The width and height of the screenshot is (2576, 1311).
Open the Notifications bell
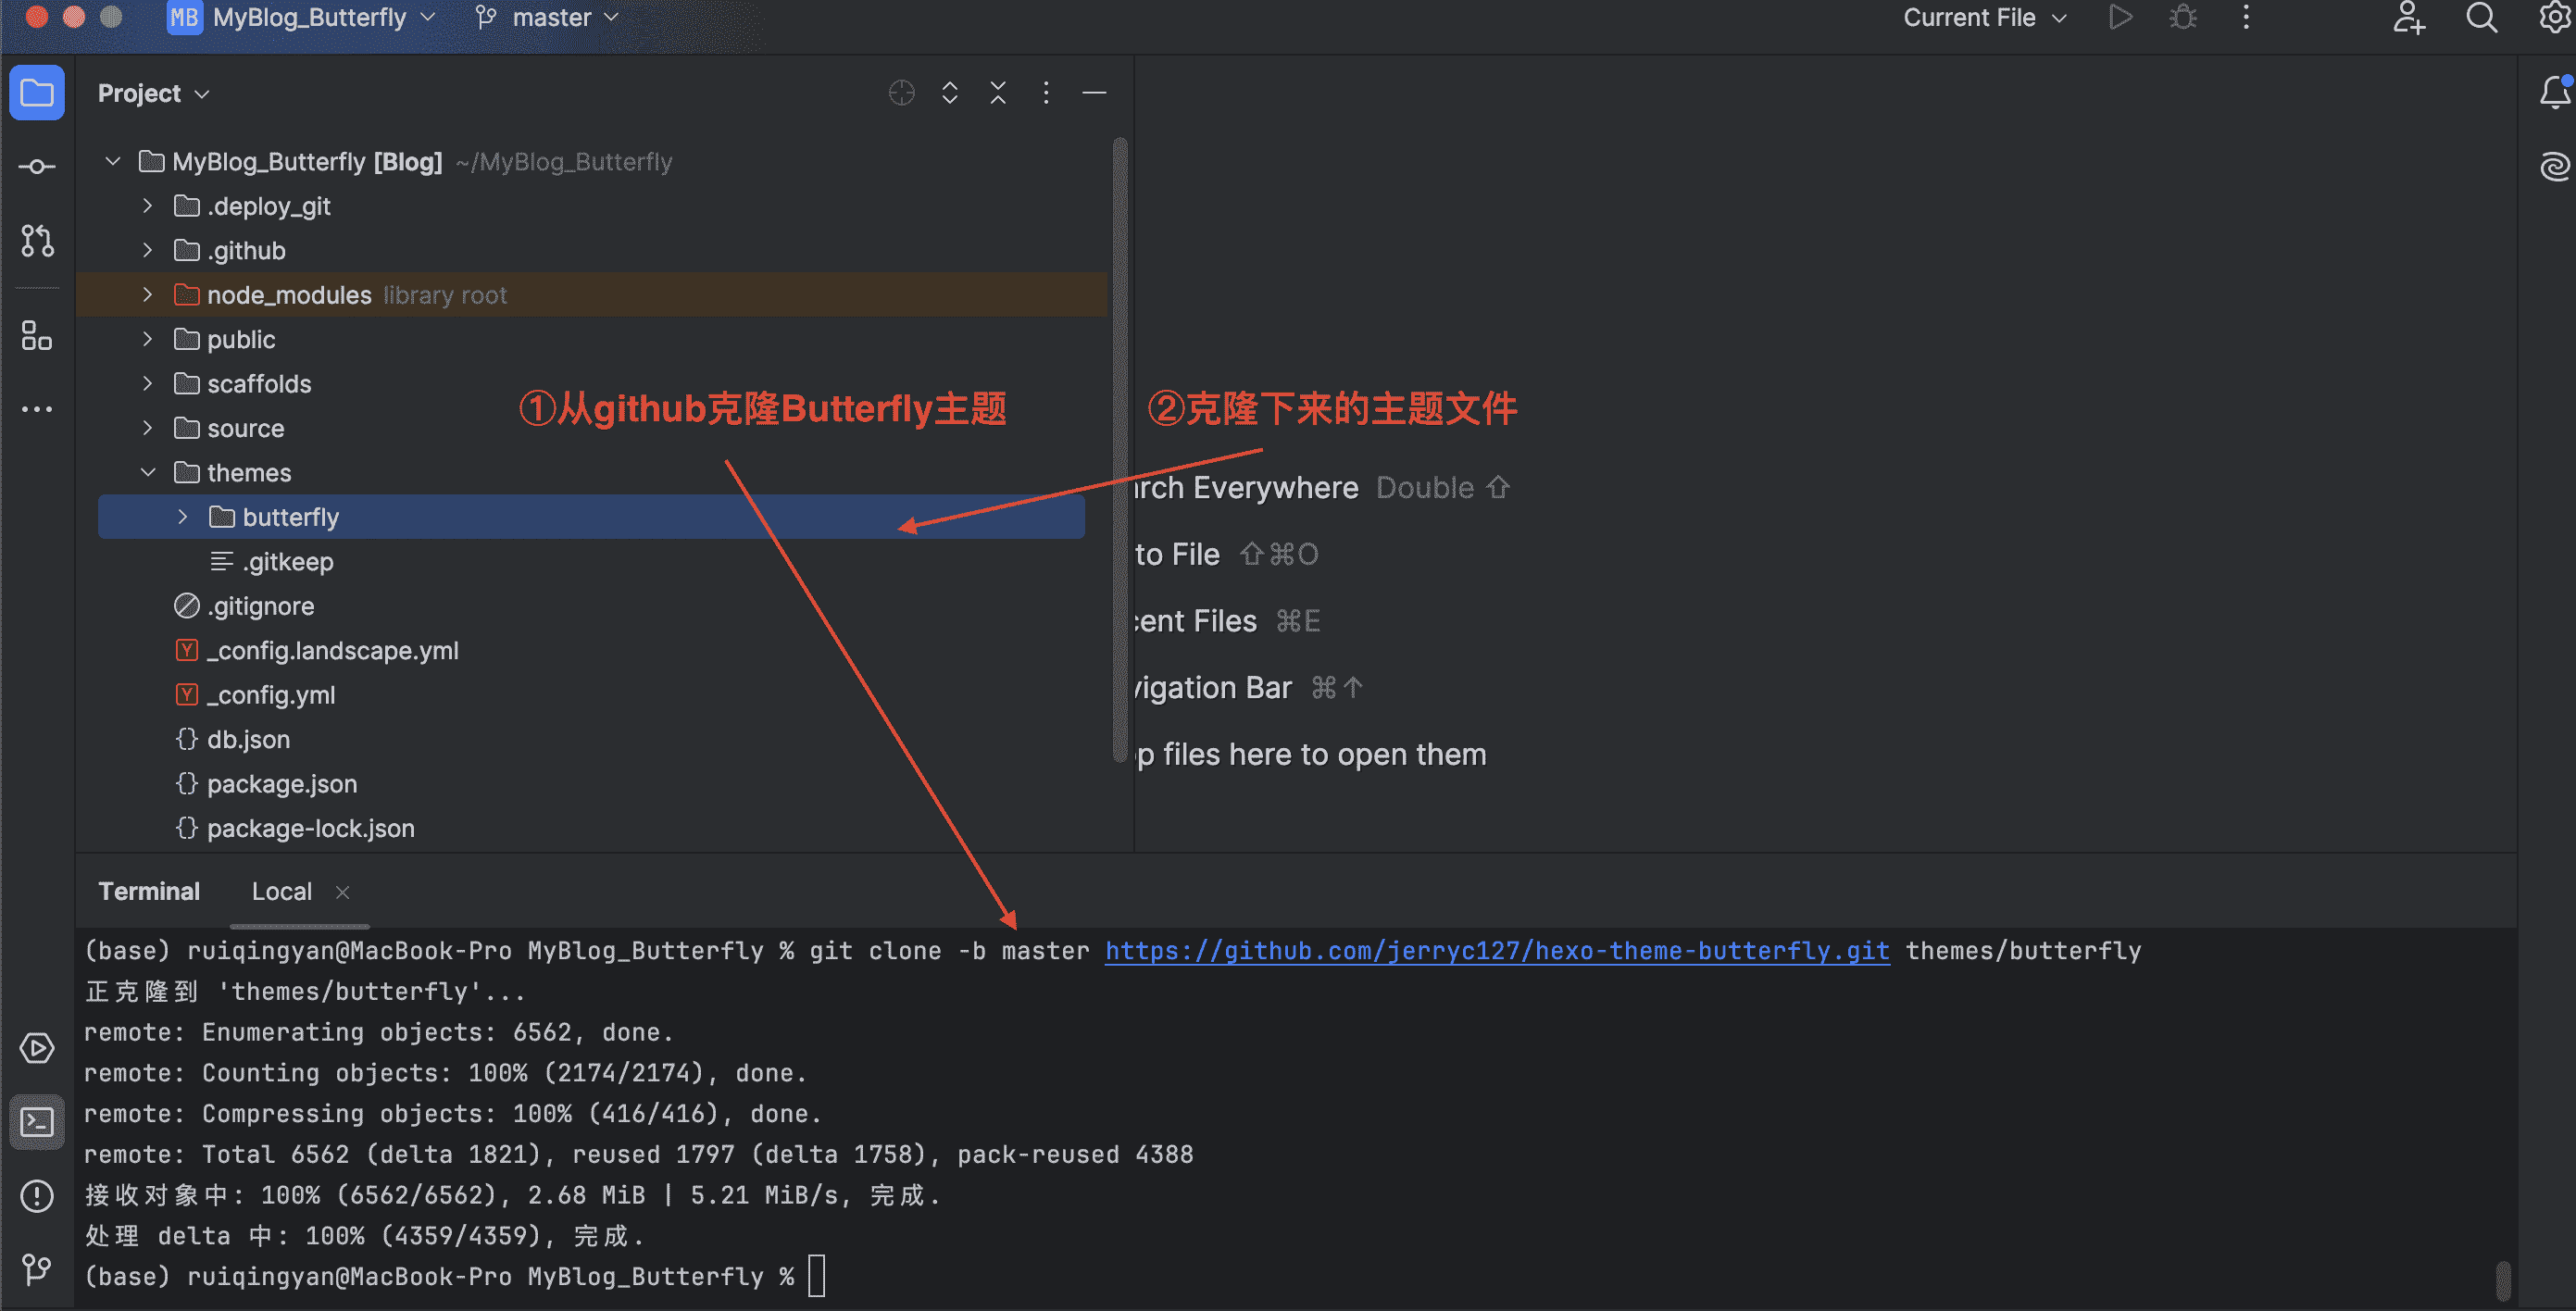click(2553, 93)
